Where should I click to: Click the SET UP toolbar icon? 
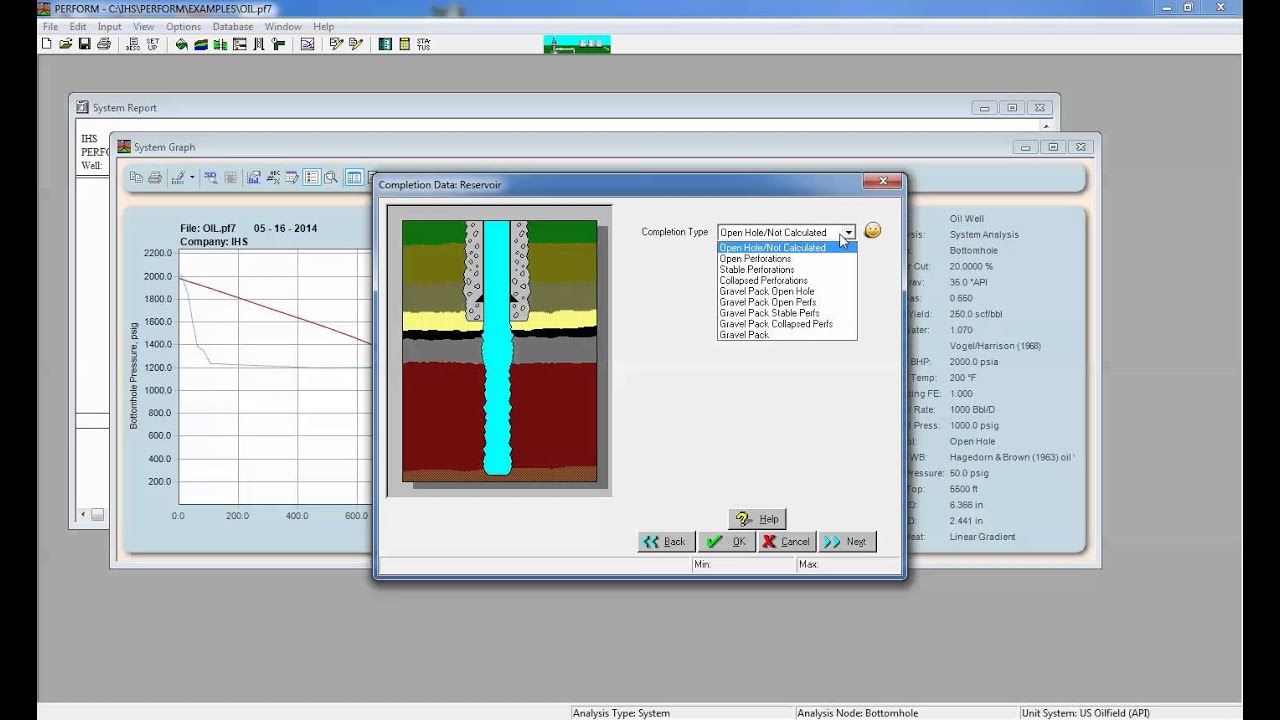pyautogui.click(x=153, y=44)
